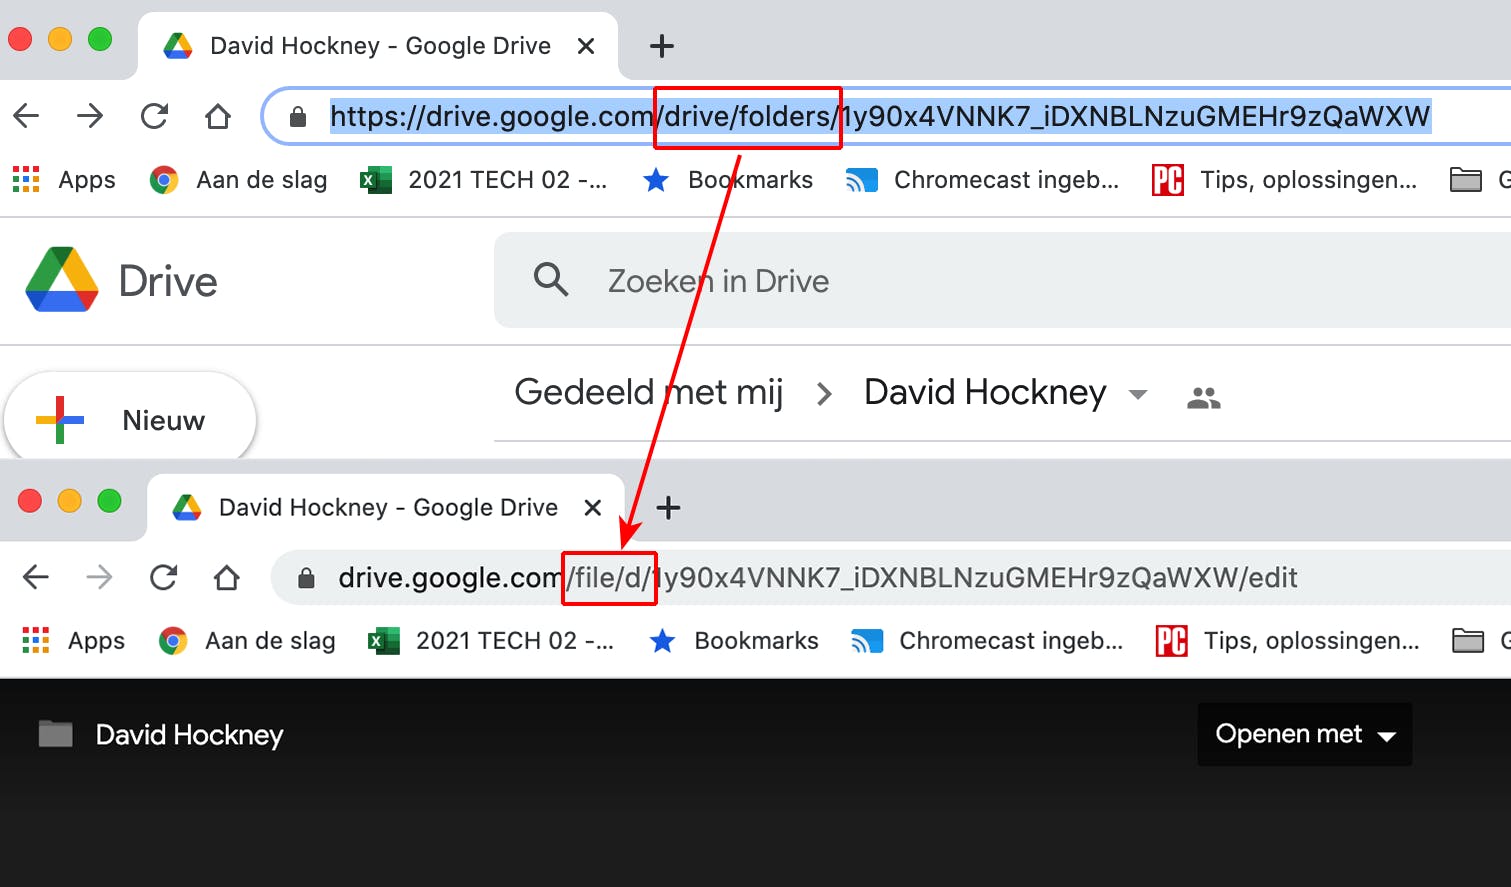Expand the David Hockney folder dropdown arrow
1511x887 pixels.
click(1137, 394)
